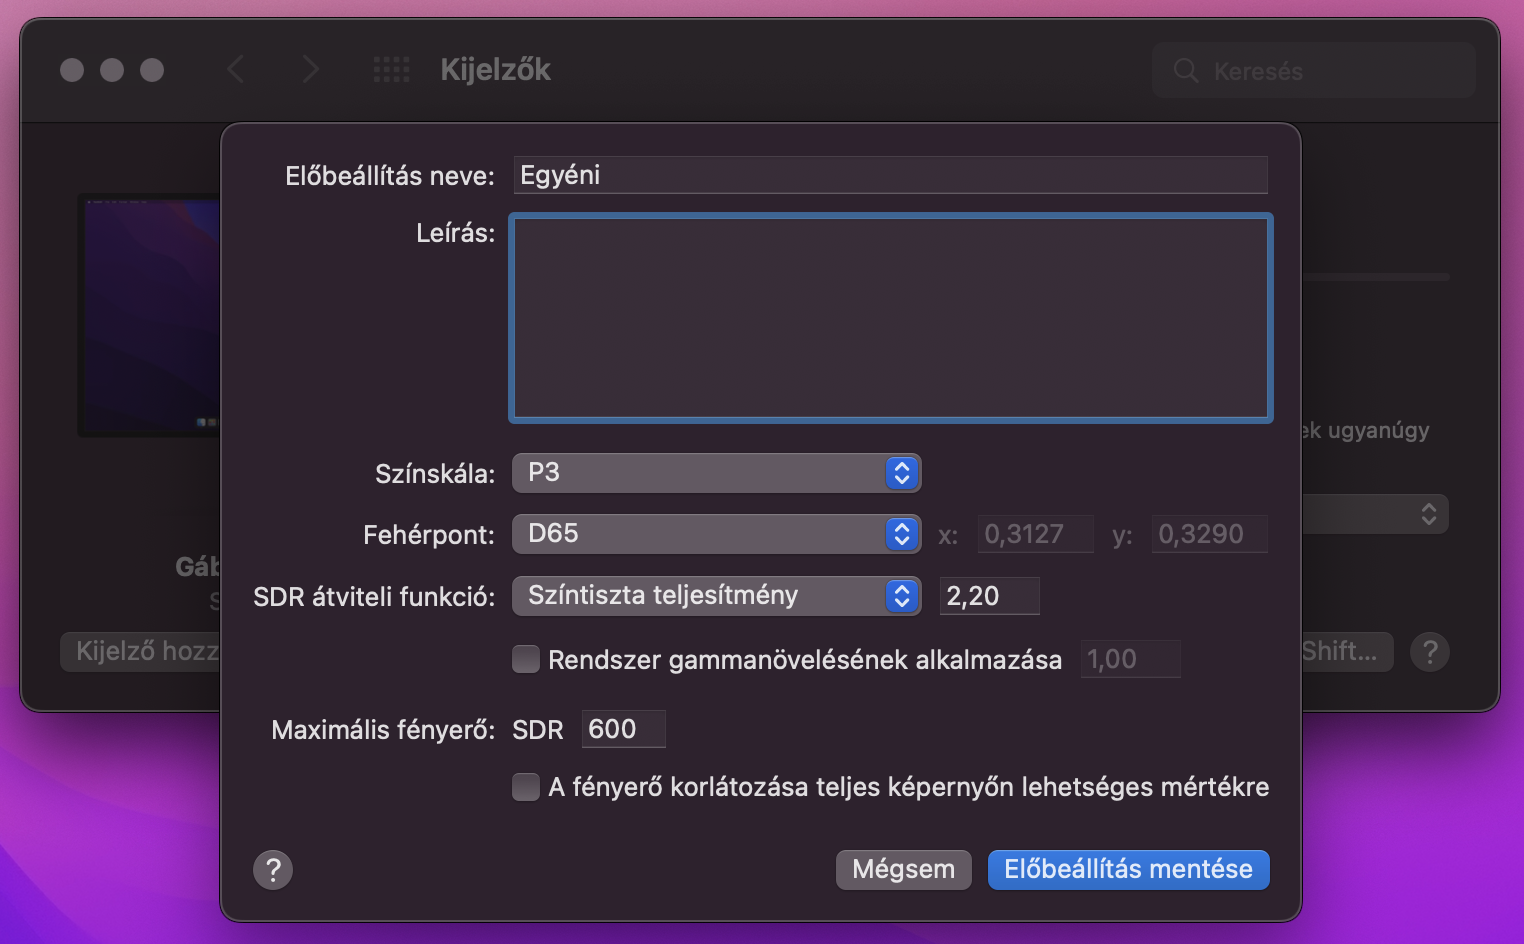Focus the Leírás description text area
The height and width of the screenshot is (944, 1524).
890,317
